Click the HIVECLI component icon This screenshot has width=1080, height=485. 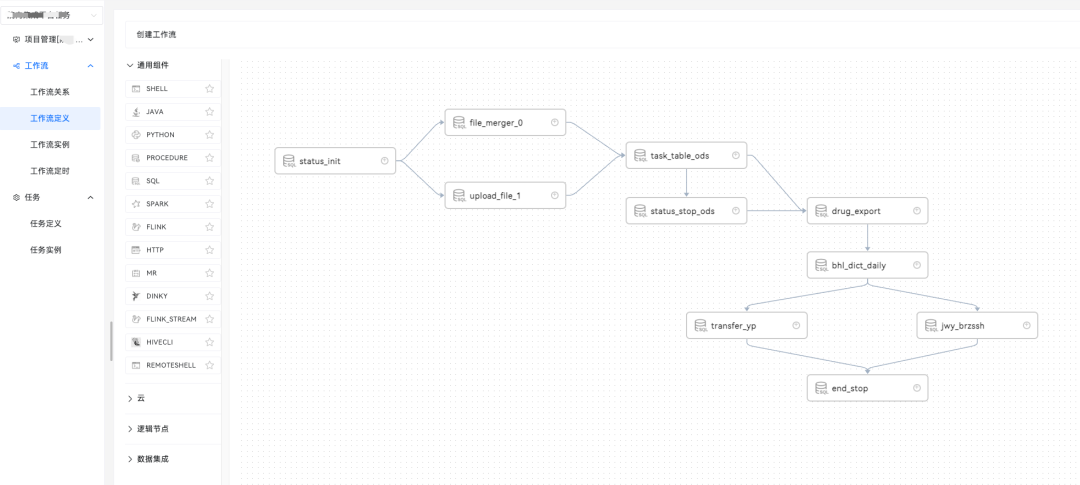136,342
